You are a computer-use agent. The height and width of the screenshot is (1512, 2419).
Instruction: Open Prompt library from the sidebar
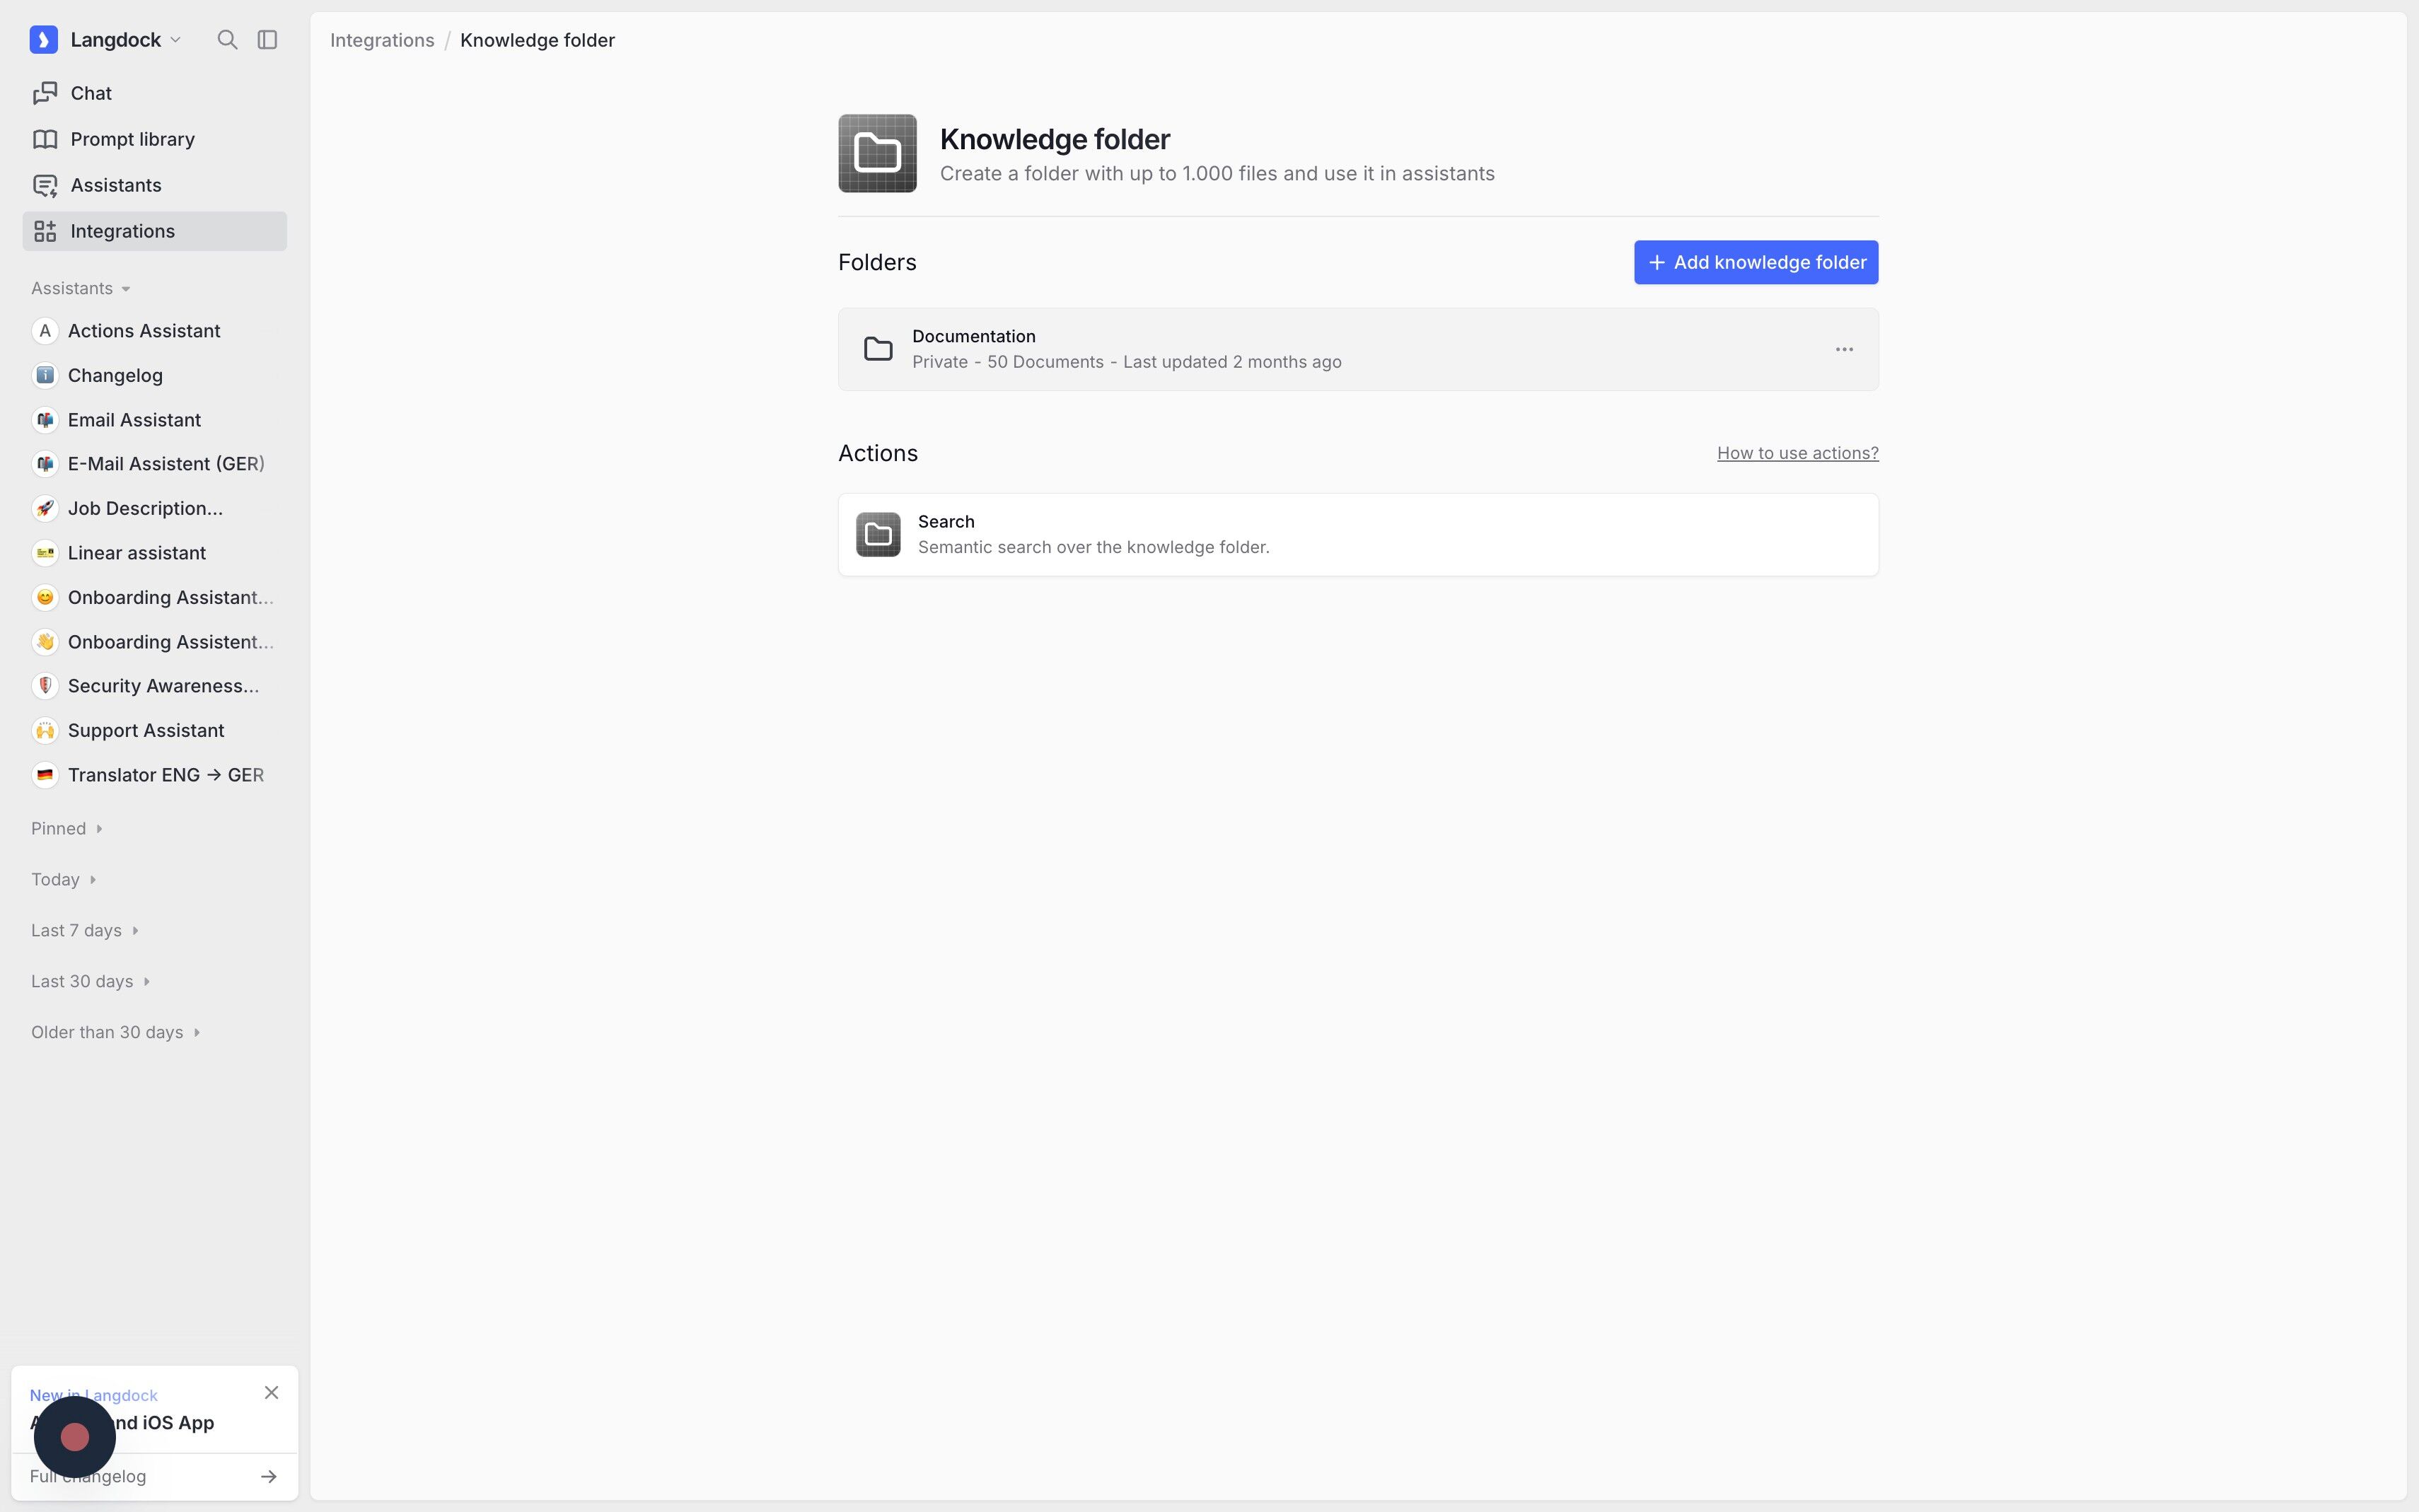pos(132,139)
